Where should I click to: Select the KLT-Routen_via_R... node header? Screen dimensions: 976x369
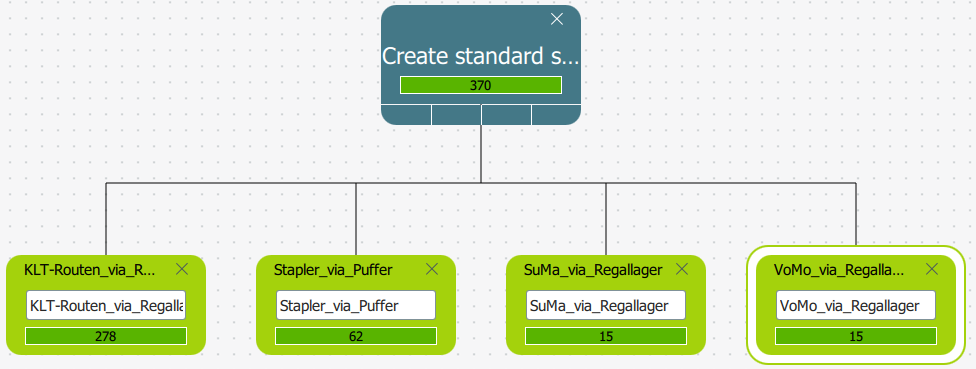tap(90, 269)
